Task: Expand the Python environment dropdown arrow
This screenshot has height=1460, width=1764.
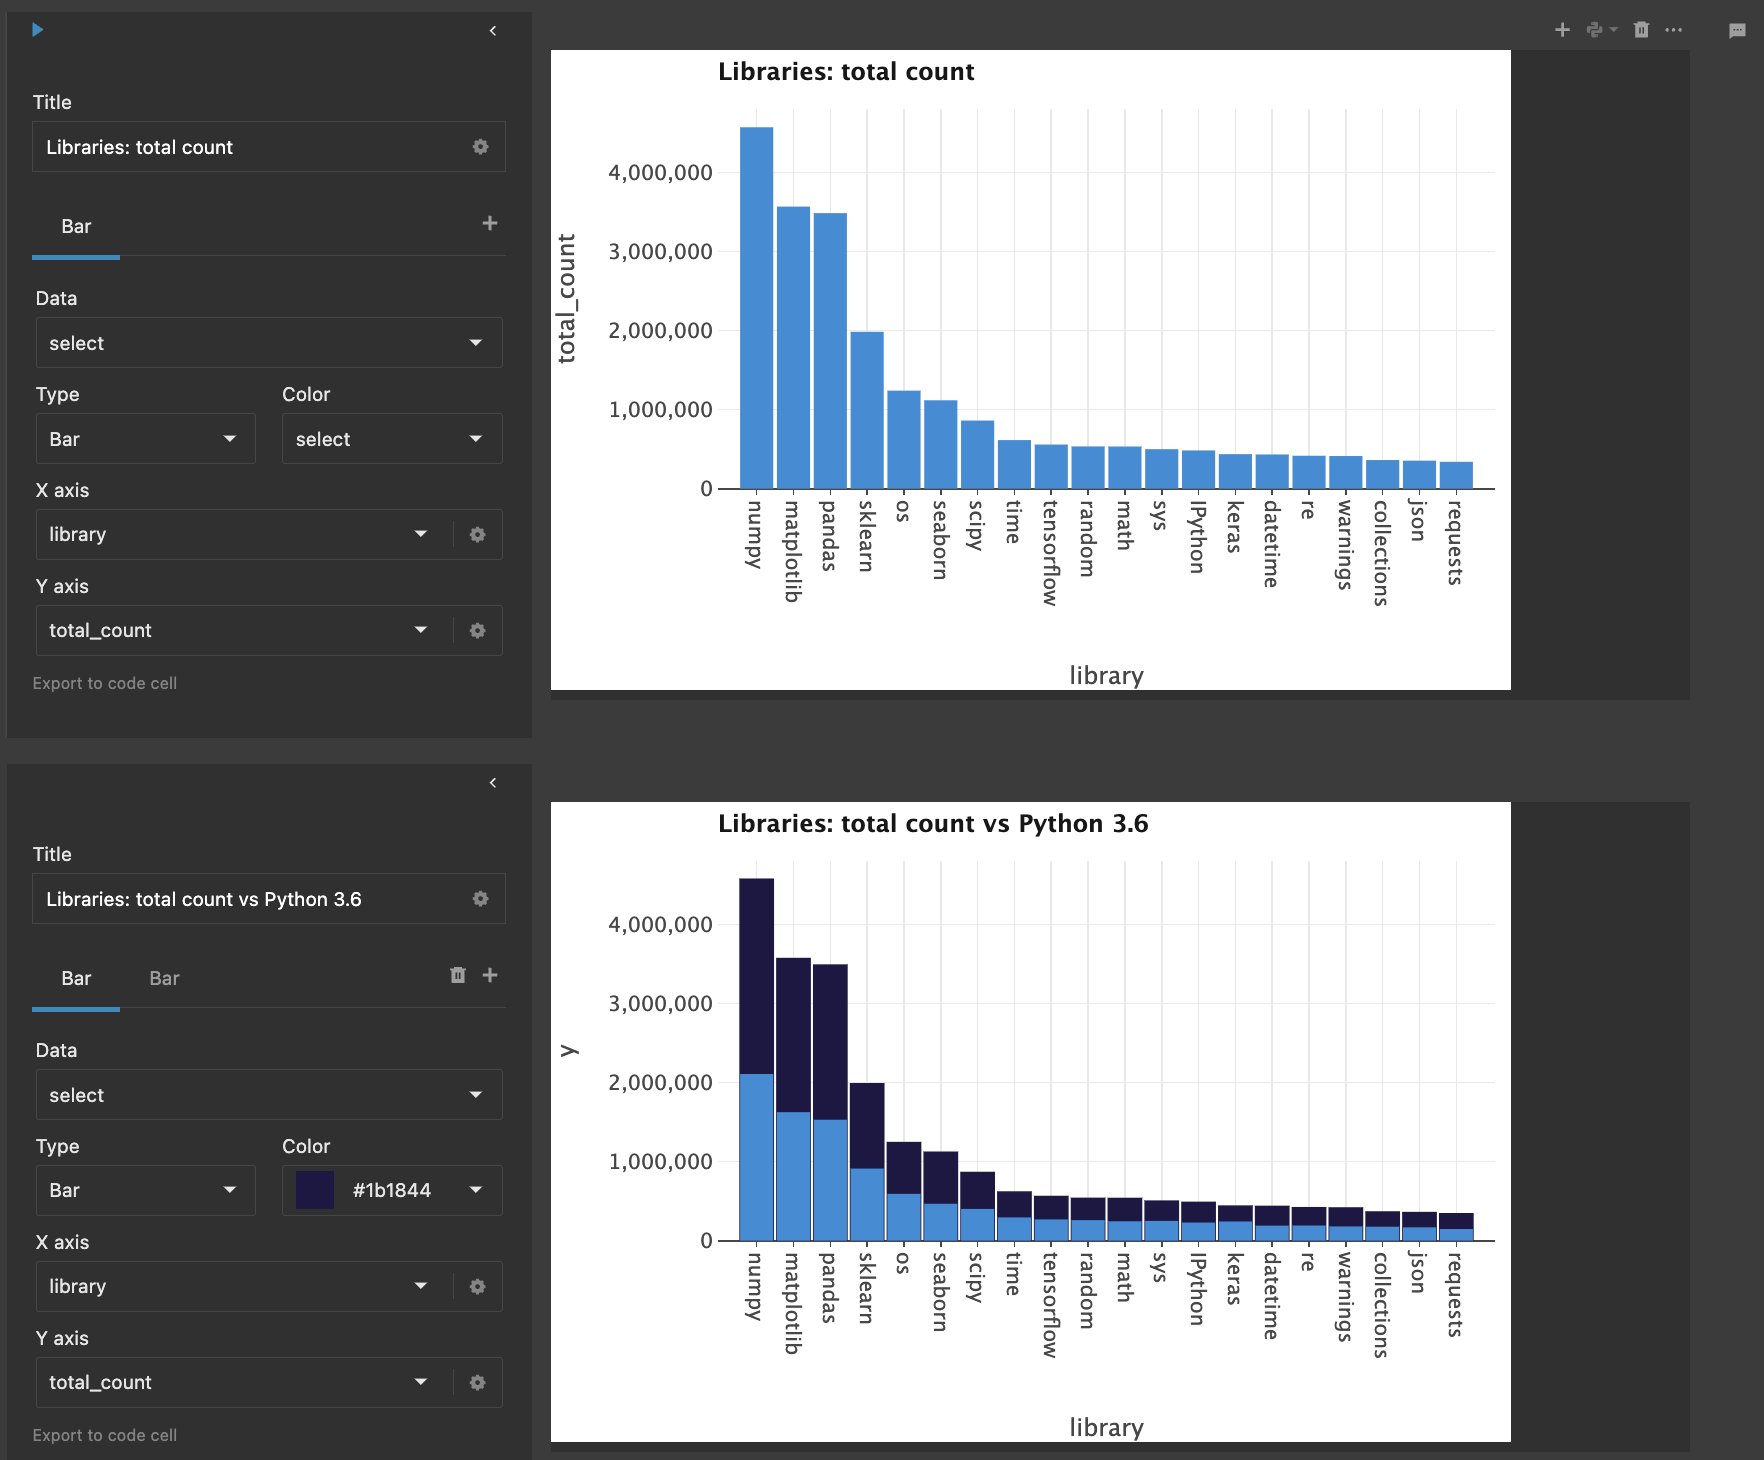Action: pyautogui.click(x=1612, y=30)
